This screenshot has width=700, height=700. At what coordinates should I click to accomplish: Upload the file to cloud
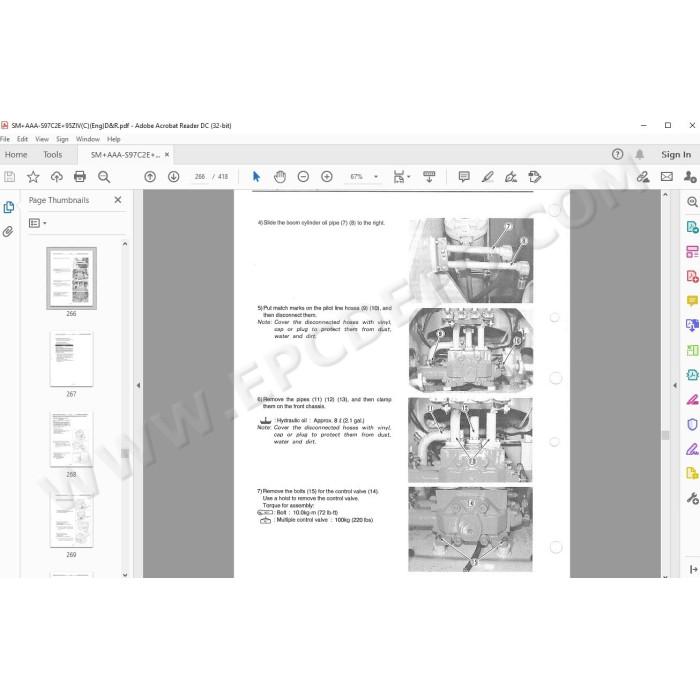coord(57,177)
